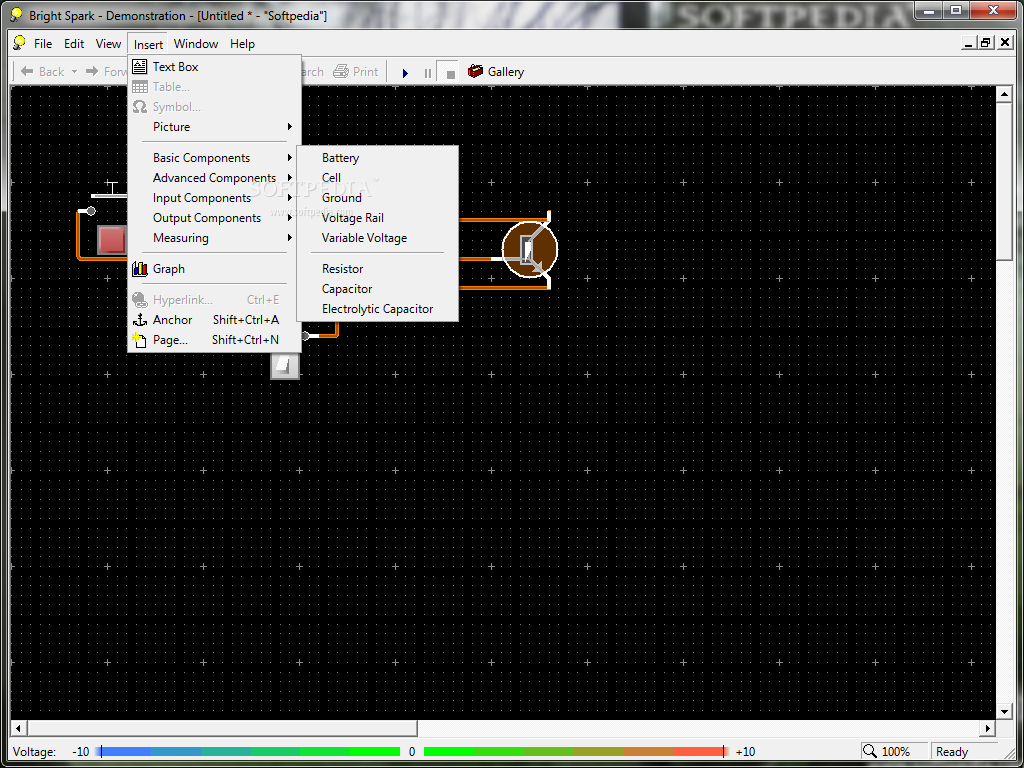
Task: Start the simulation with the play button
Action: click(x=405, y=72)
